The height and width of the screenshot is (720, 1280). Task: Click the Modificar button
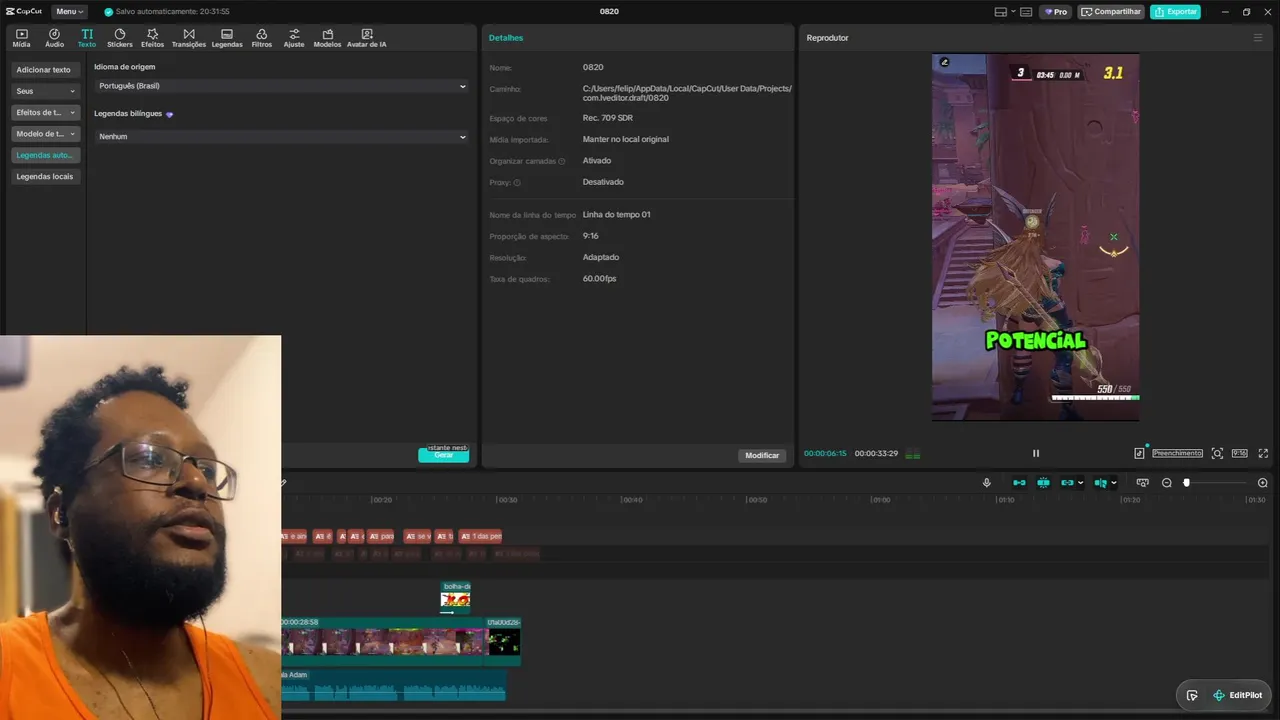762,455
